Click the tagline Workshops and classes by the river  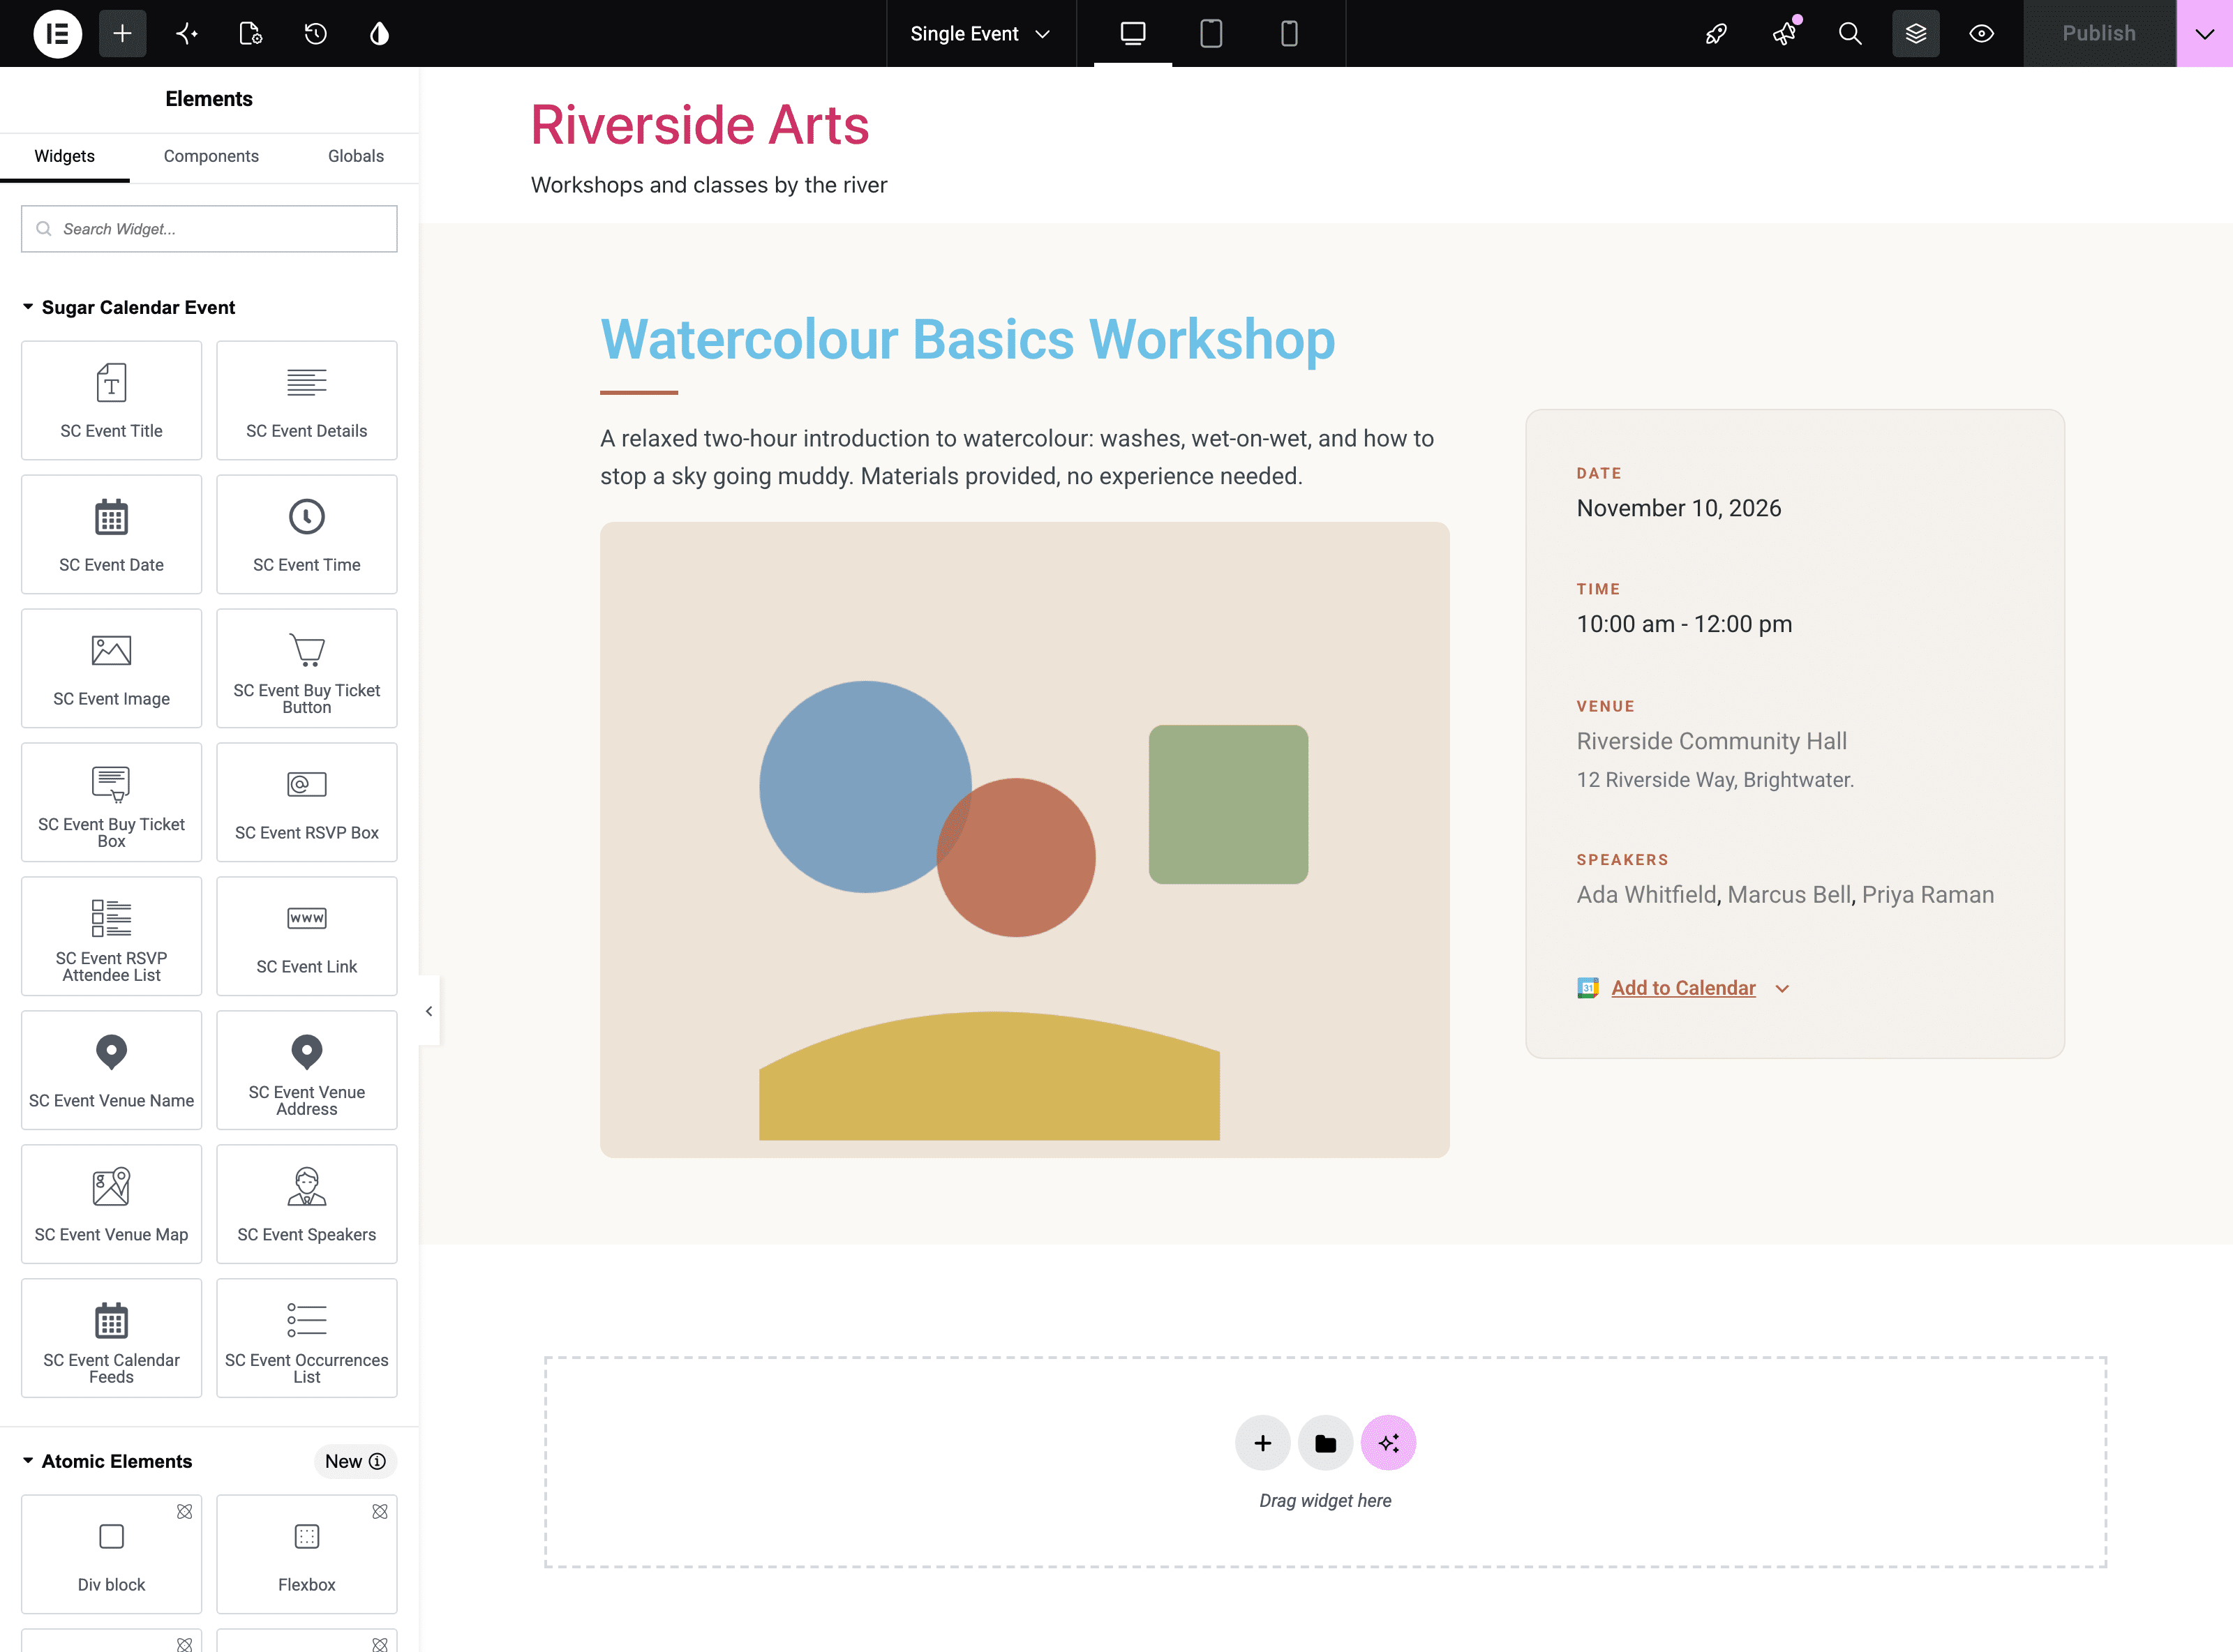click(709, 185)
